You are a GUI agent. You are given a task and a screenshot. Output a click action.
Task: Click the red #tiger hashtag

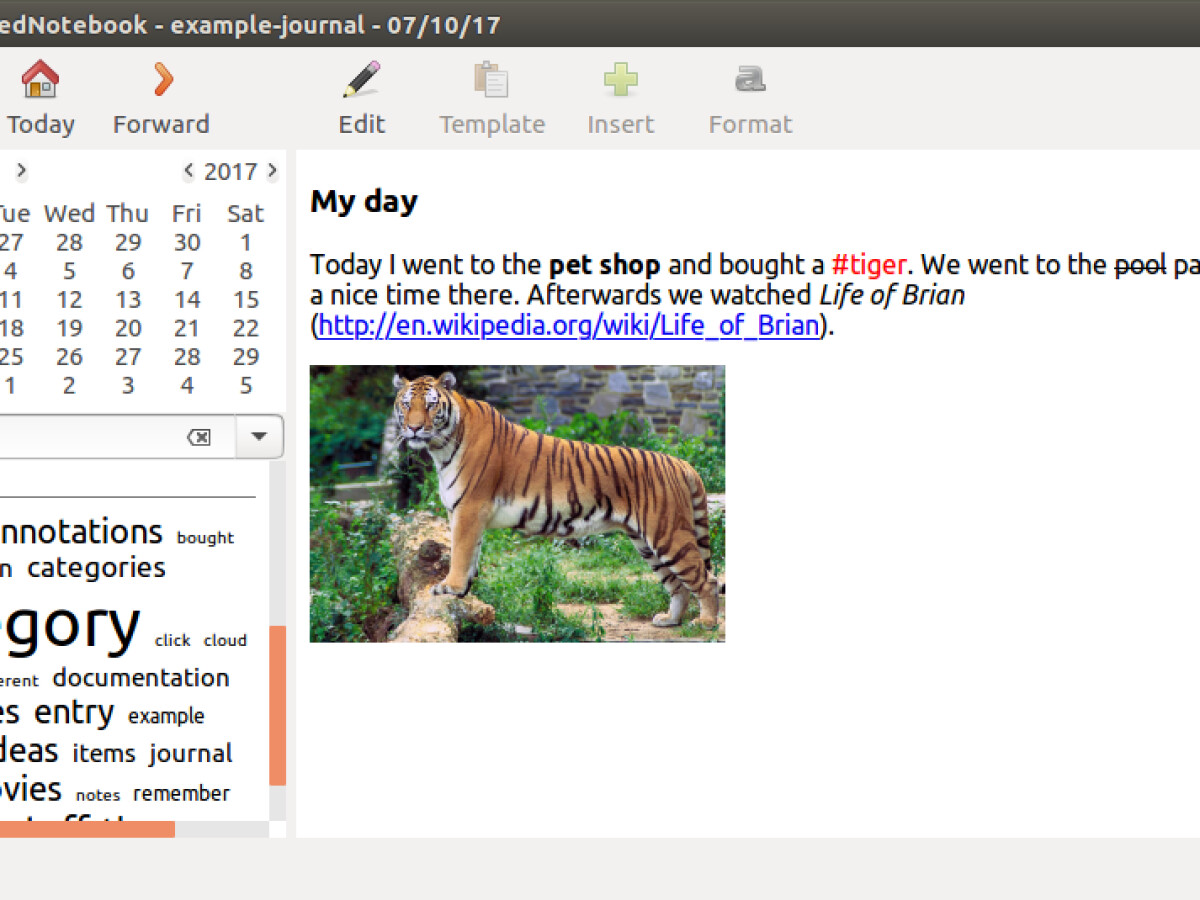point(868,265)
